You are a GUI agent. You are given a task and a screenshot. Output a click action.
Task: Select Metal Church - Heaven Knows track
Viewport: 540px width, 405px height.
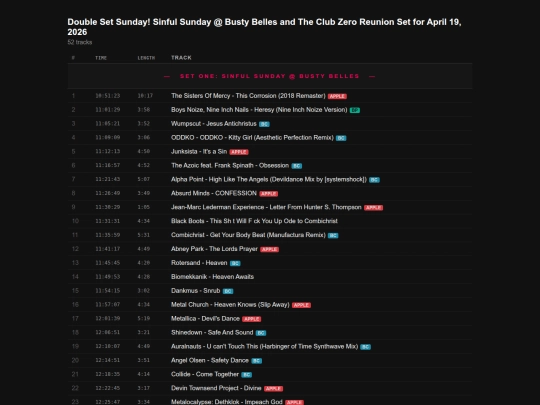(x=230, y=305)
